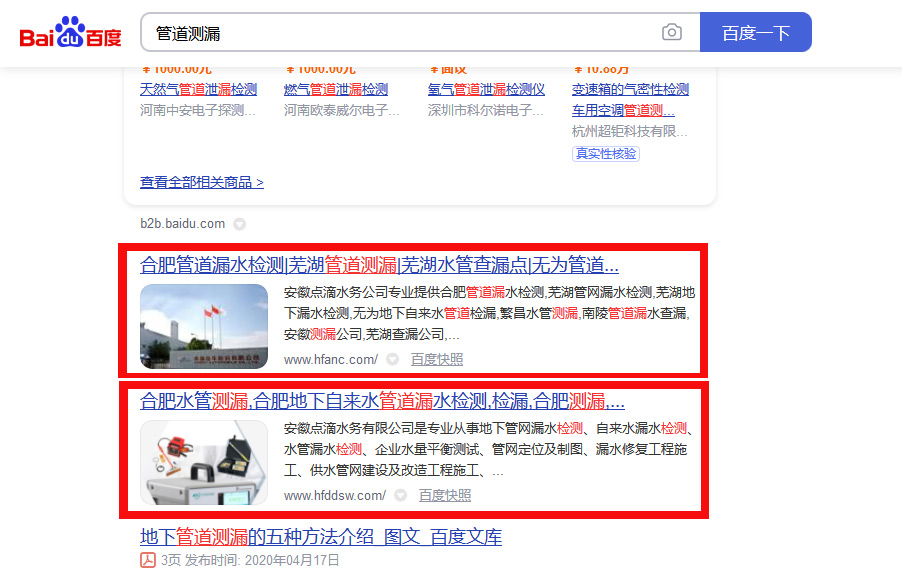Open 百度快照 for www.hfanc.com result
This screenshot has height=571, width=902.
(437, 360)
